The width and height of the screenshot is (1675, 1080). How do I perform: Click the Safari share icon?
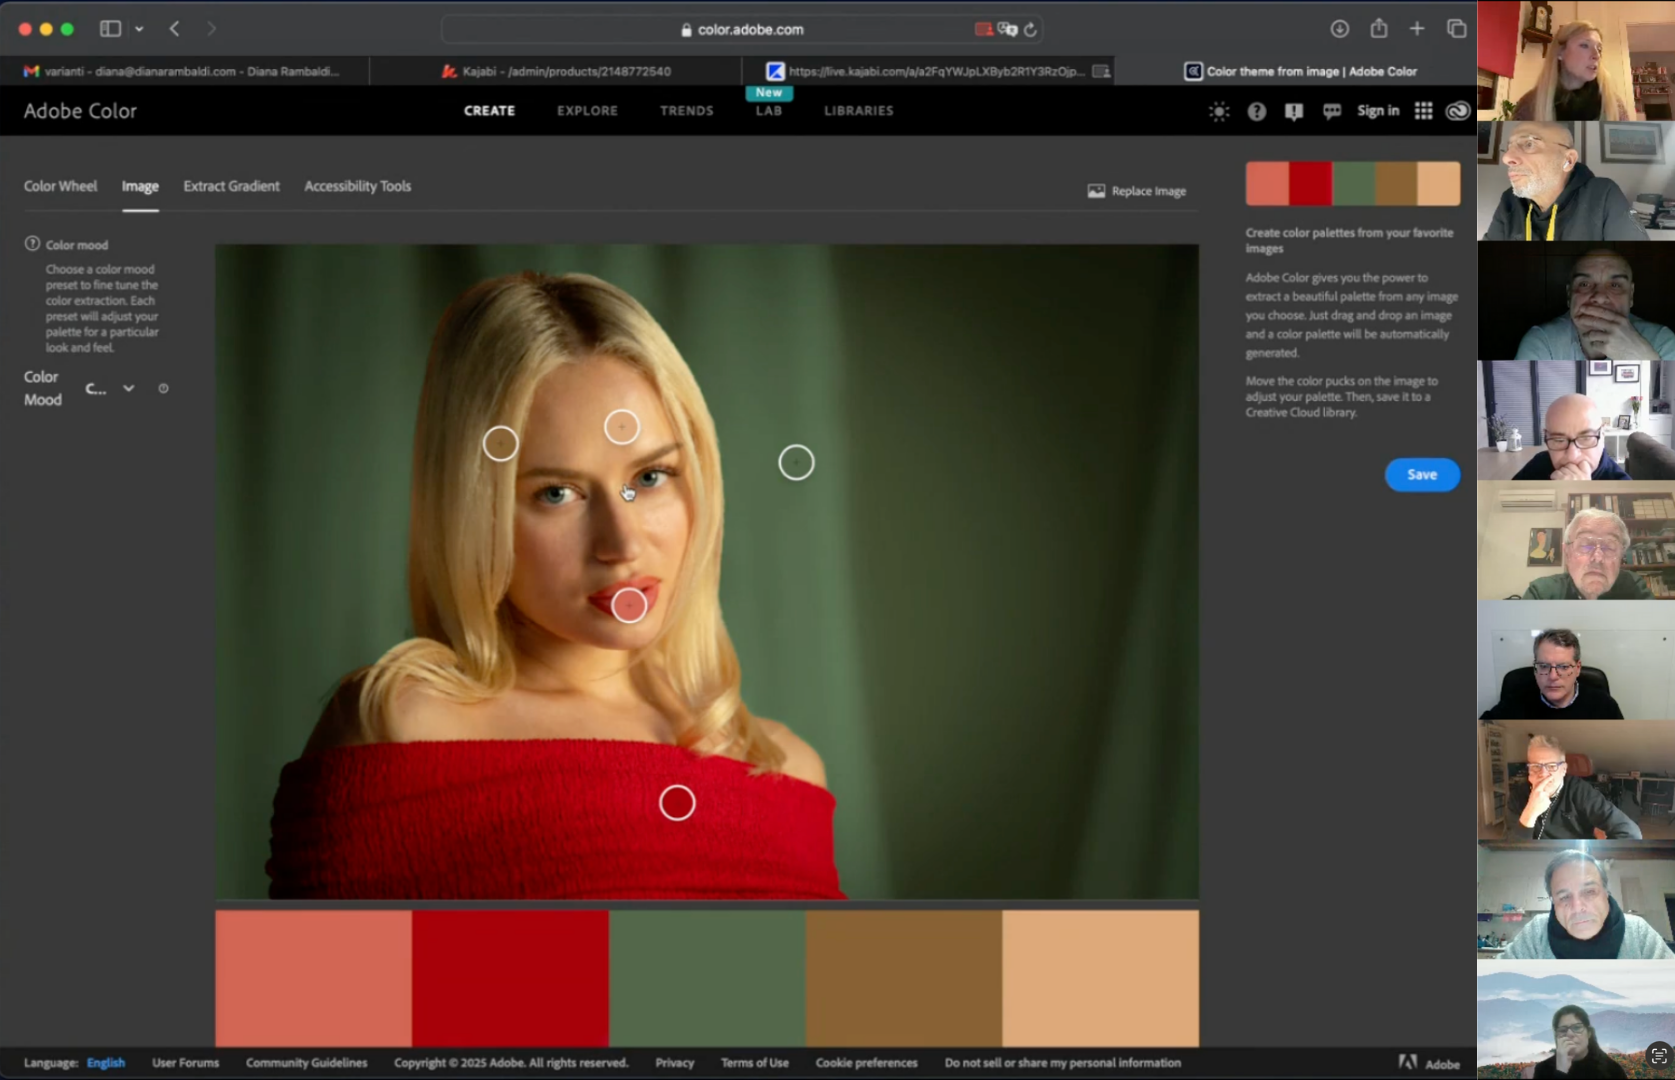[1379, 28]
